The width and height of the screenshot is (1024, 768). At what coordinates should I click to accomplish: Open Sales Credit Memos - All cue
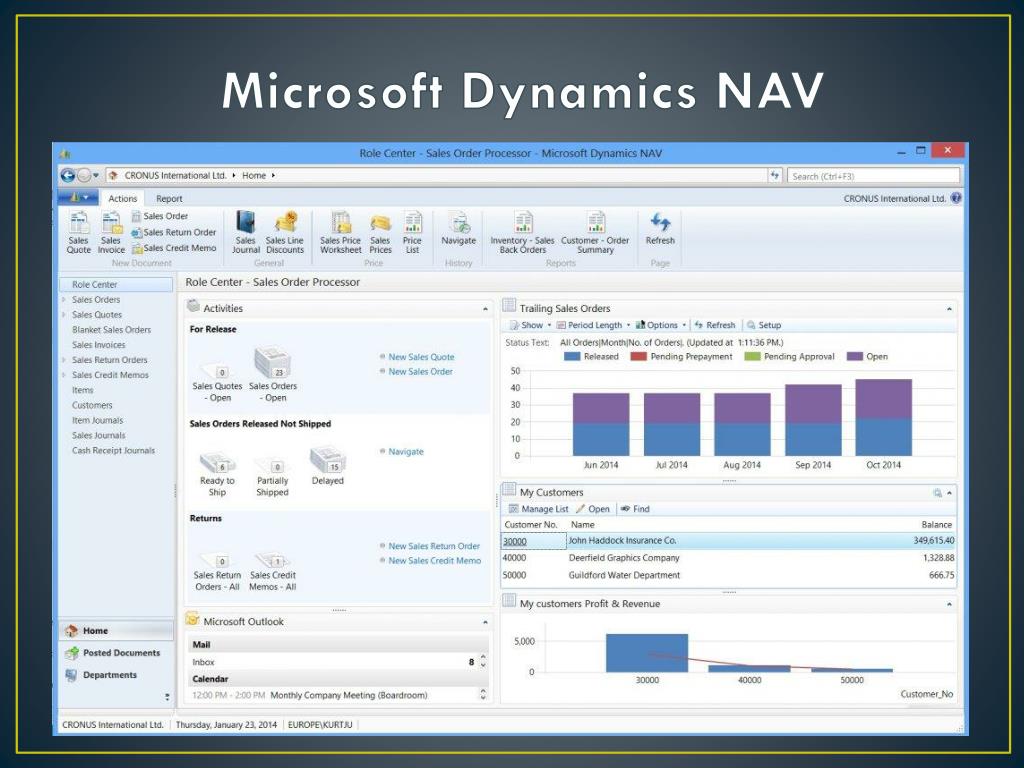coord(272,573)
